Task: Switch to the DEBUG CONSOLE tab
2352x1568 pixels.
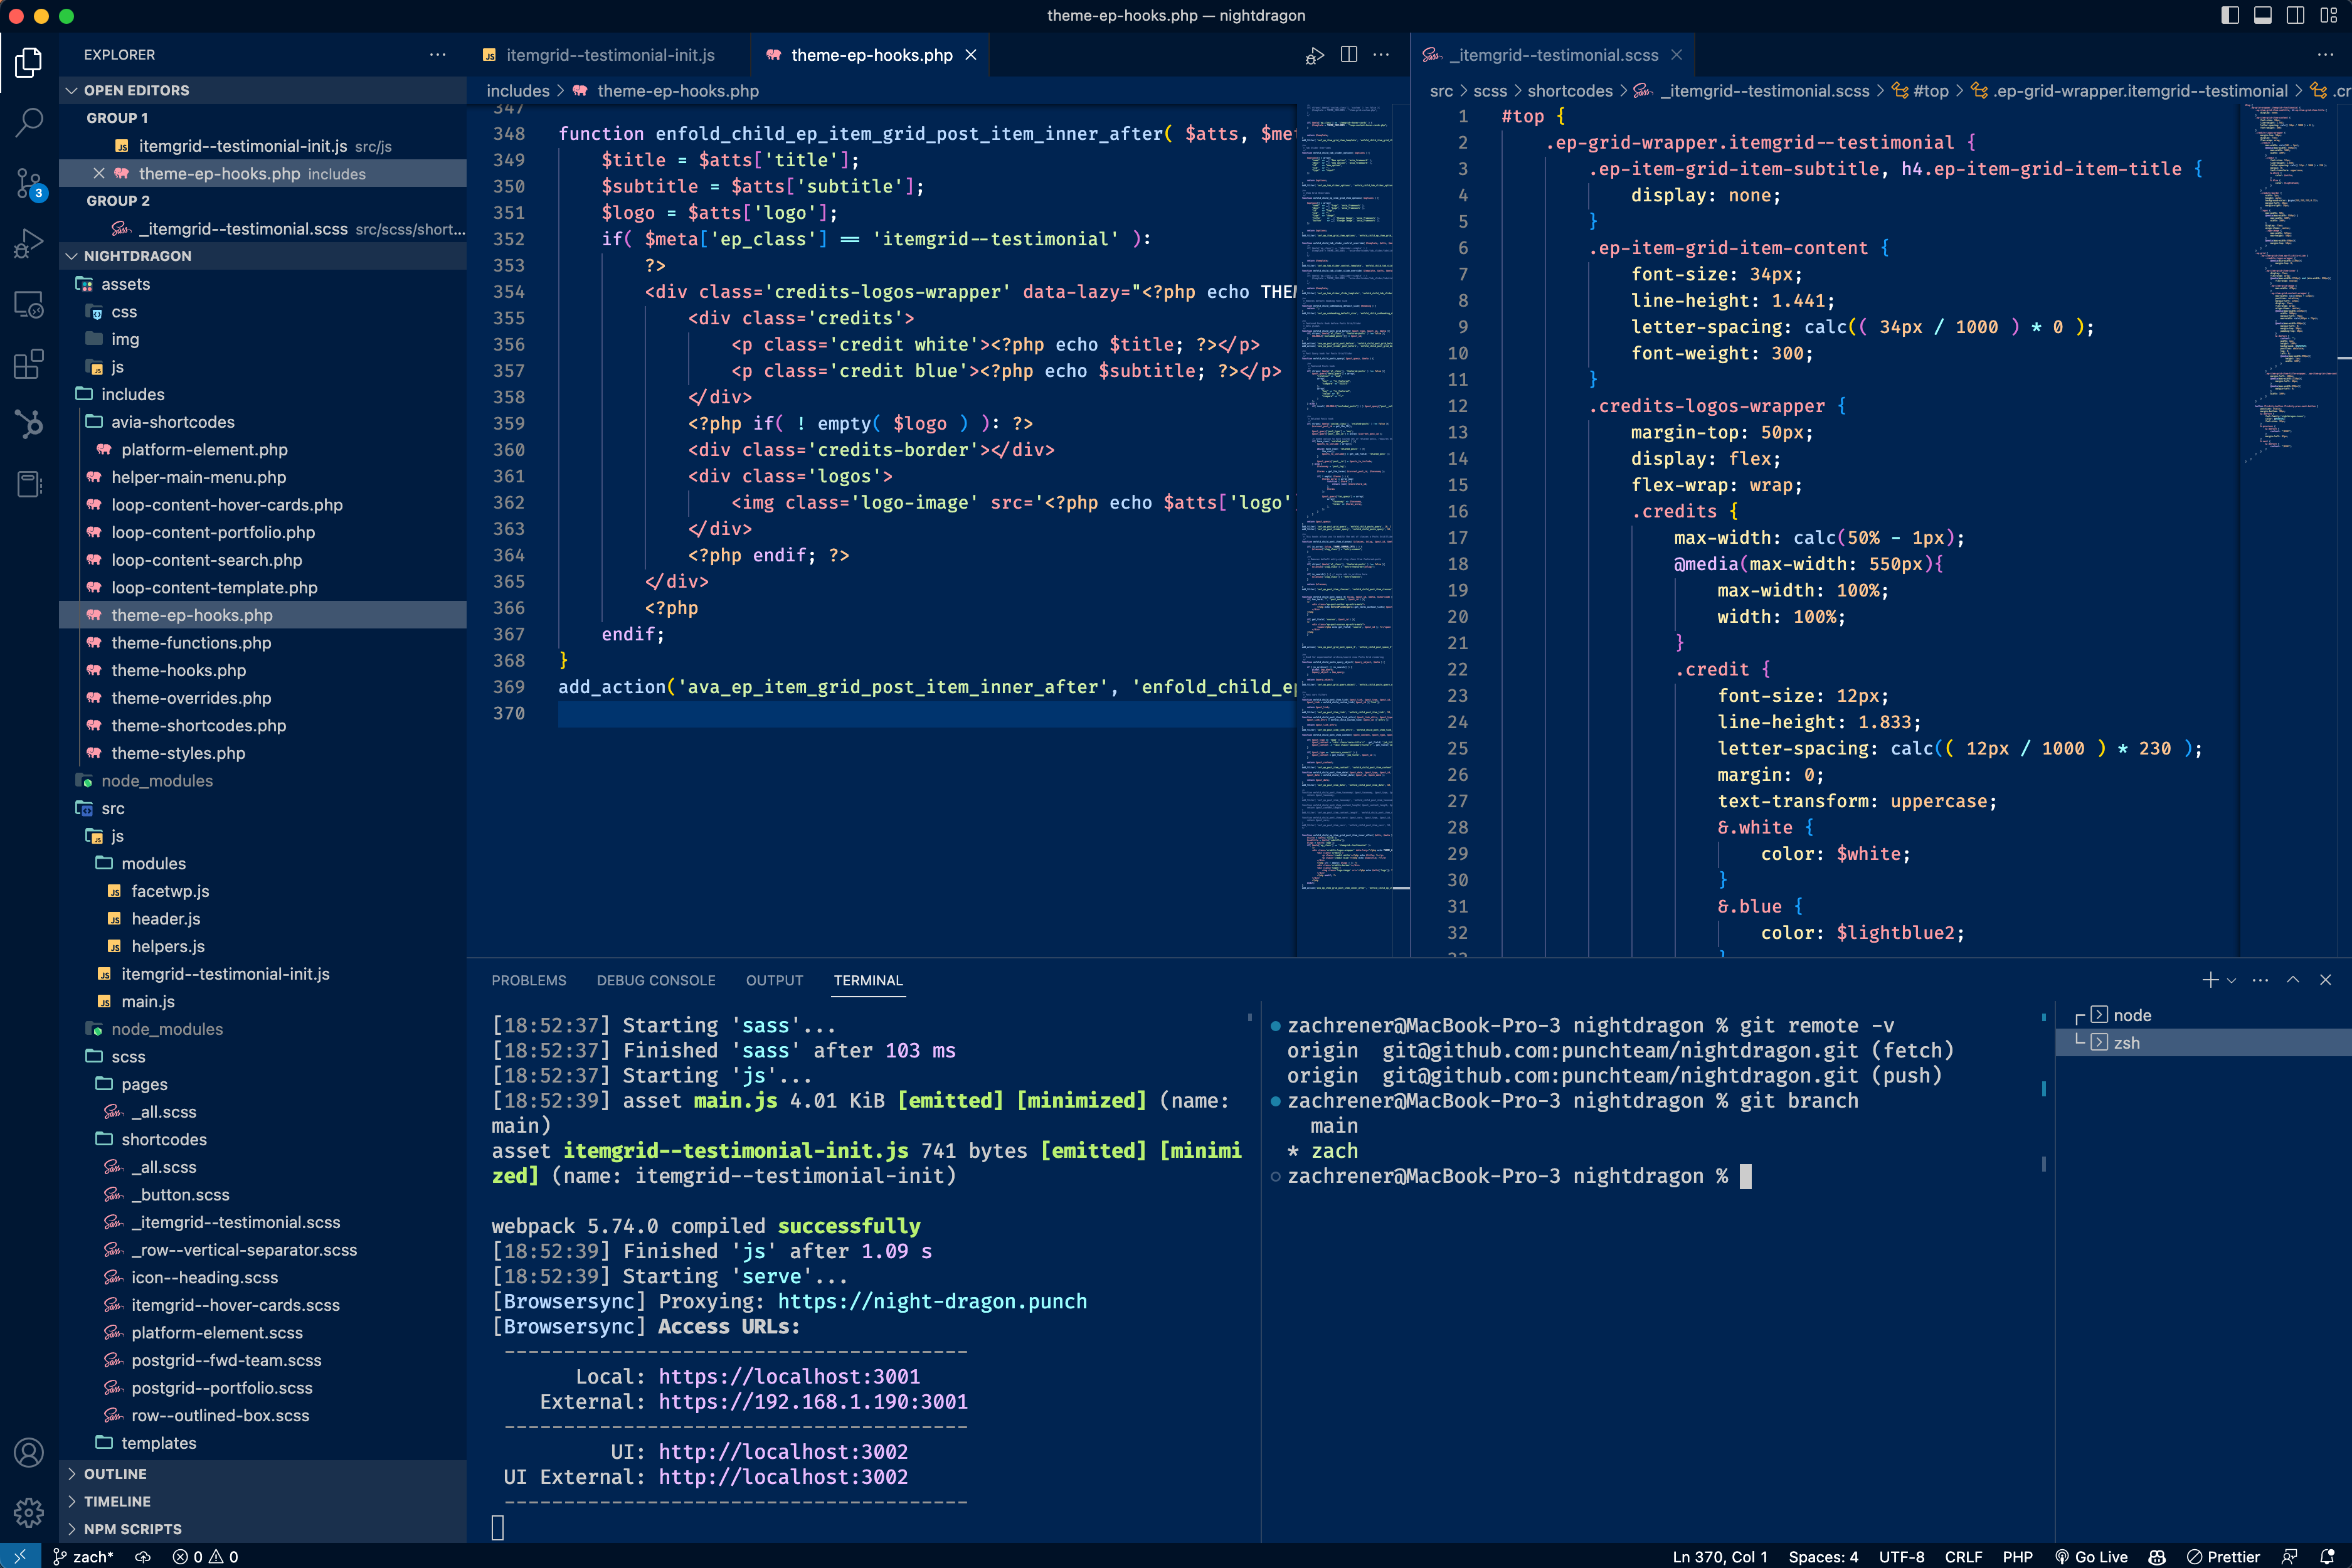Action: click(656, 980)
